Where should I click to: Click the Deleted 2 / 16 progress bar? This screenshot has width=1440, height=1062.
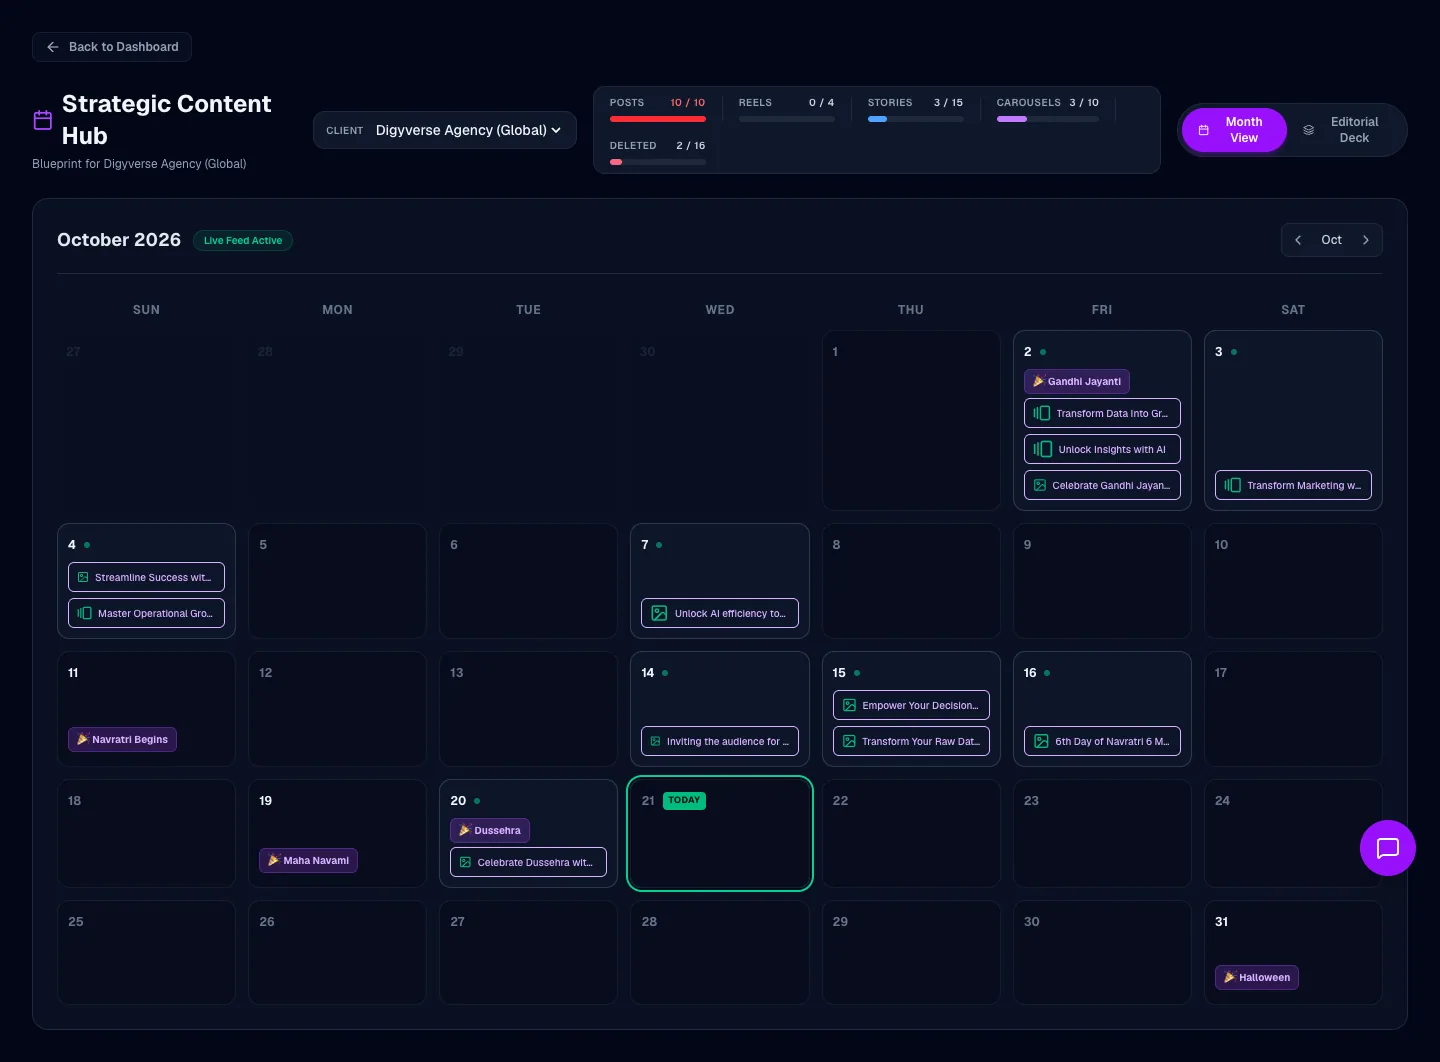[658, 162]
